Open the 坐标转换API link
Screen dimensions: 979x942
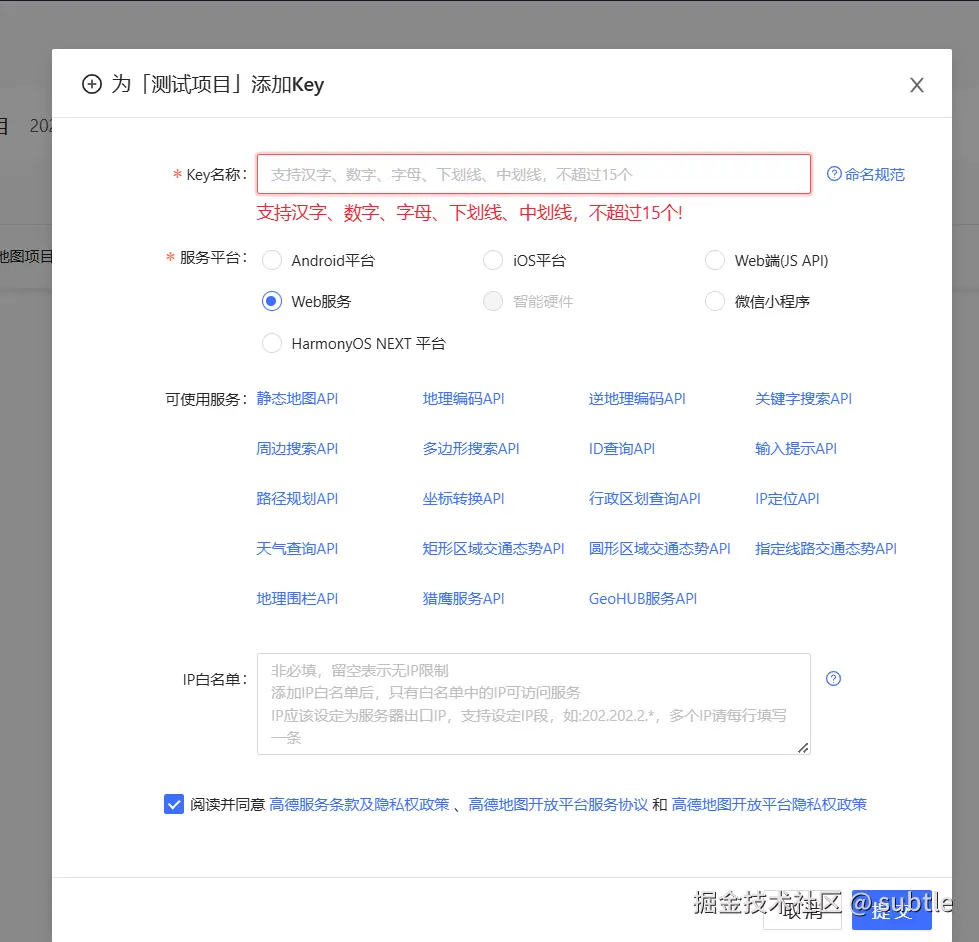(x=463, y=499)
